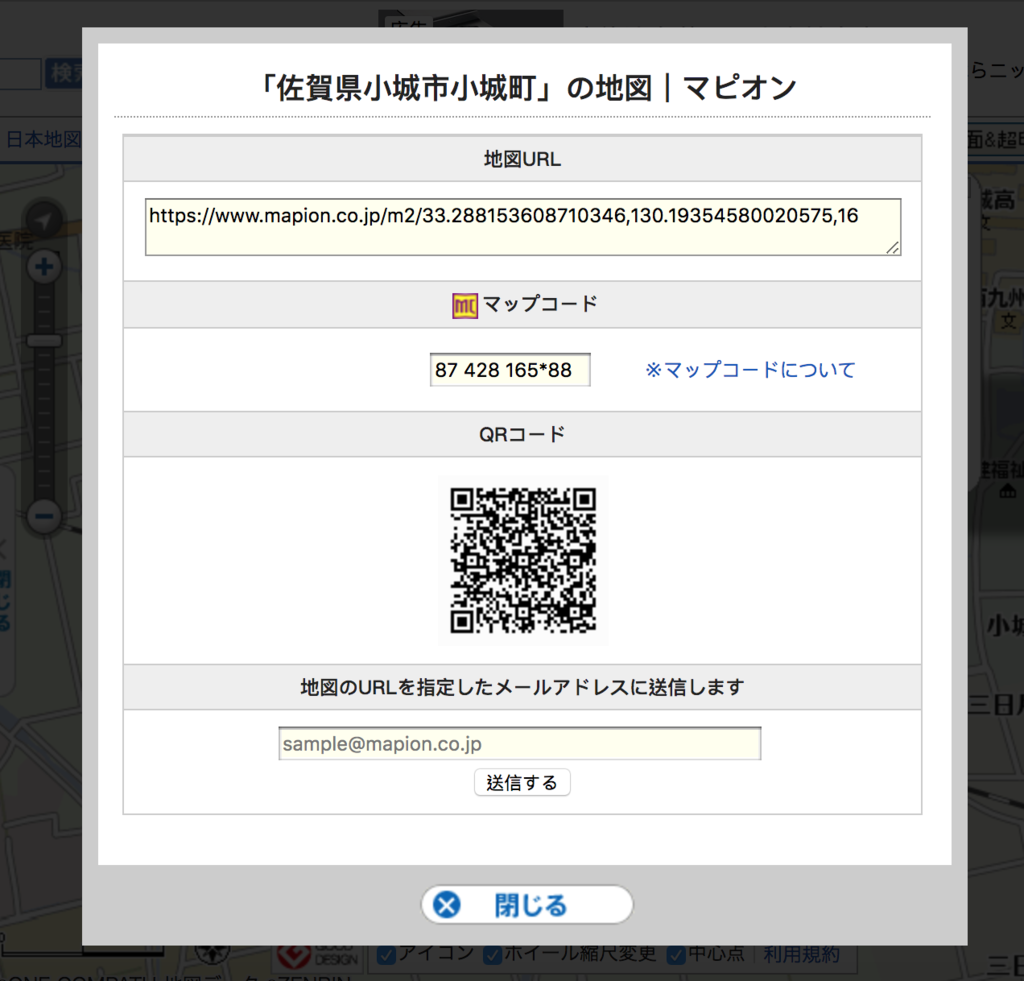Open the ※マップコードについて link
The height and width of the screenshot is (981, 1024).
[x=749, y=369]
